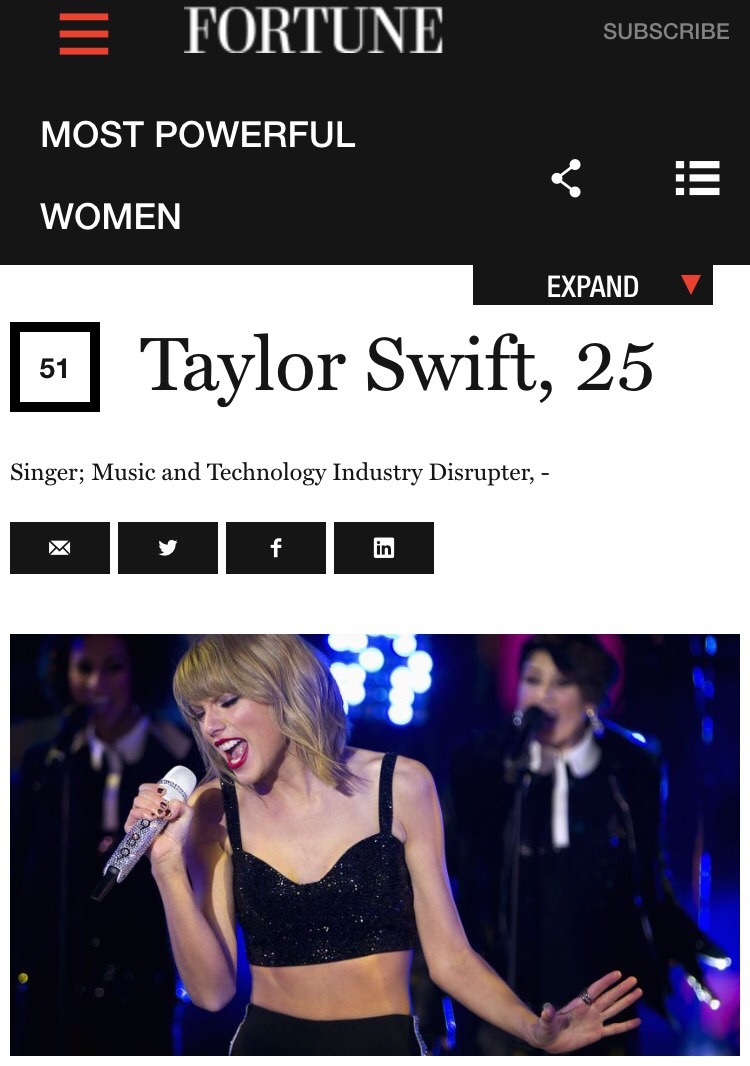Open the list view icon
750x1066 pixels.
pyautogui.click(x=697, y=178)
